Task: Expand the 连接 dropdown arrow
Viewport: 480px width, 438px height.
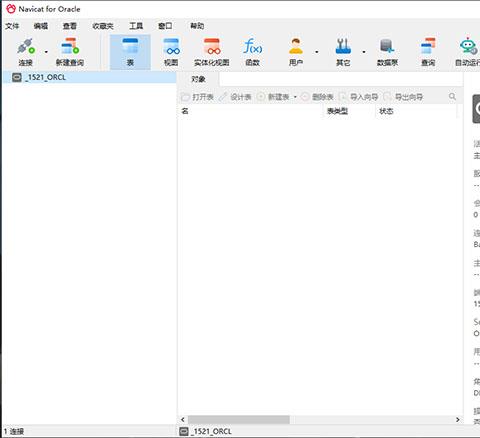Action: tap(46, 52)
